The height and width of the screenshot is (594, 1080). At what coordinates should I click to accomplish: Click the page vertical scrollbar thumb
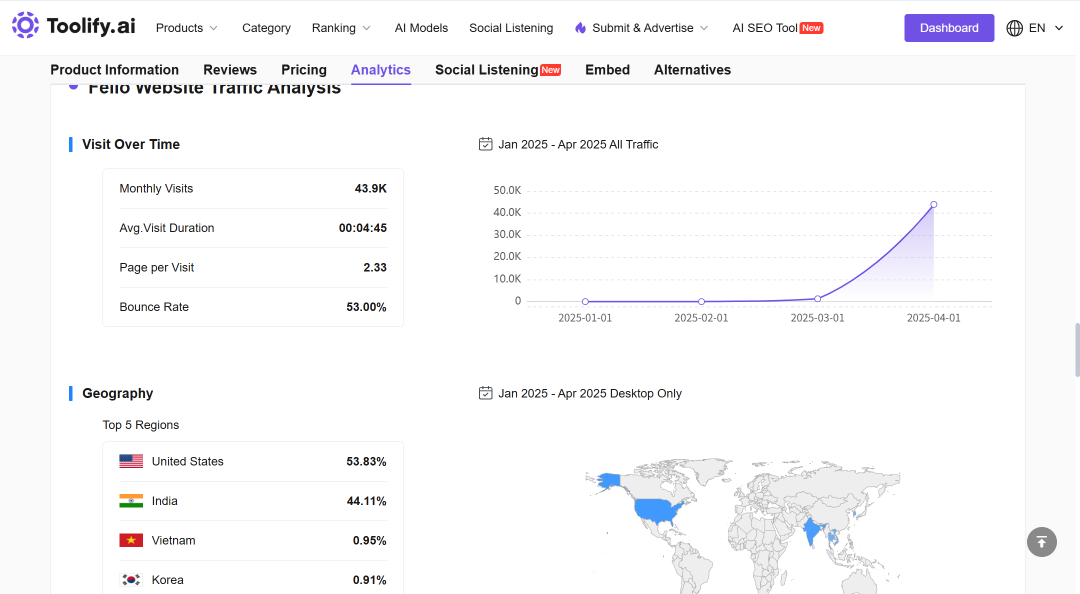(x=1077, y=349)
